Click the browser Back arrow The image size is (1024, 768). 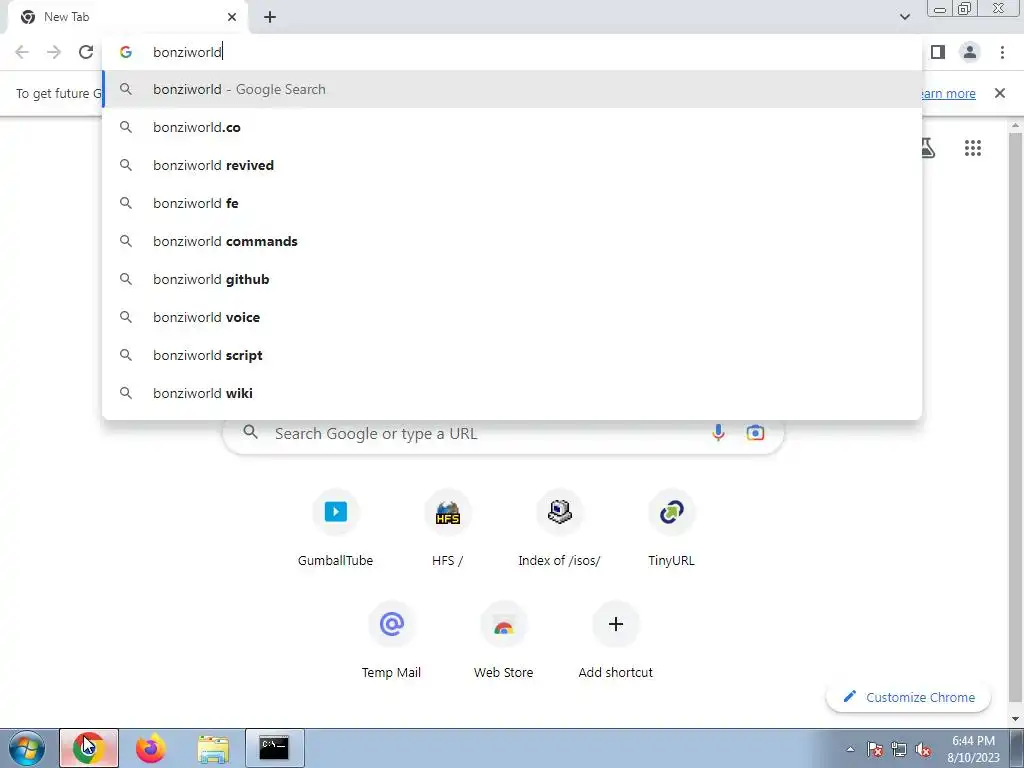pos(22,52)
